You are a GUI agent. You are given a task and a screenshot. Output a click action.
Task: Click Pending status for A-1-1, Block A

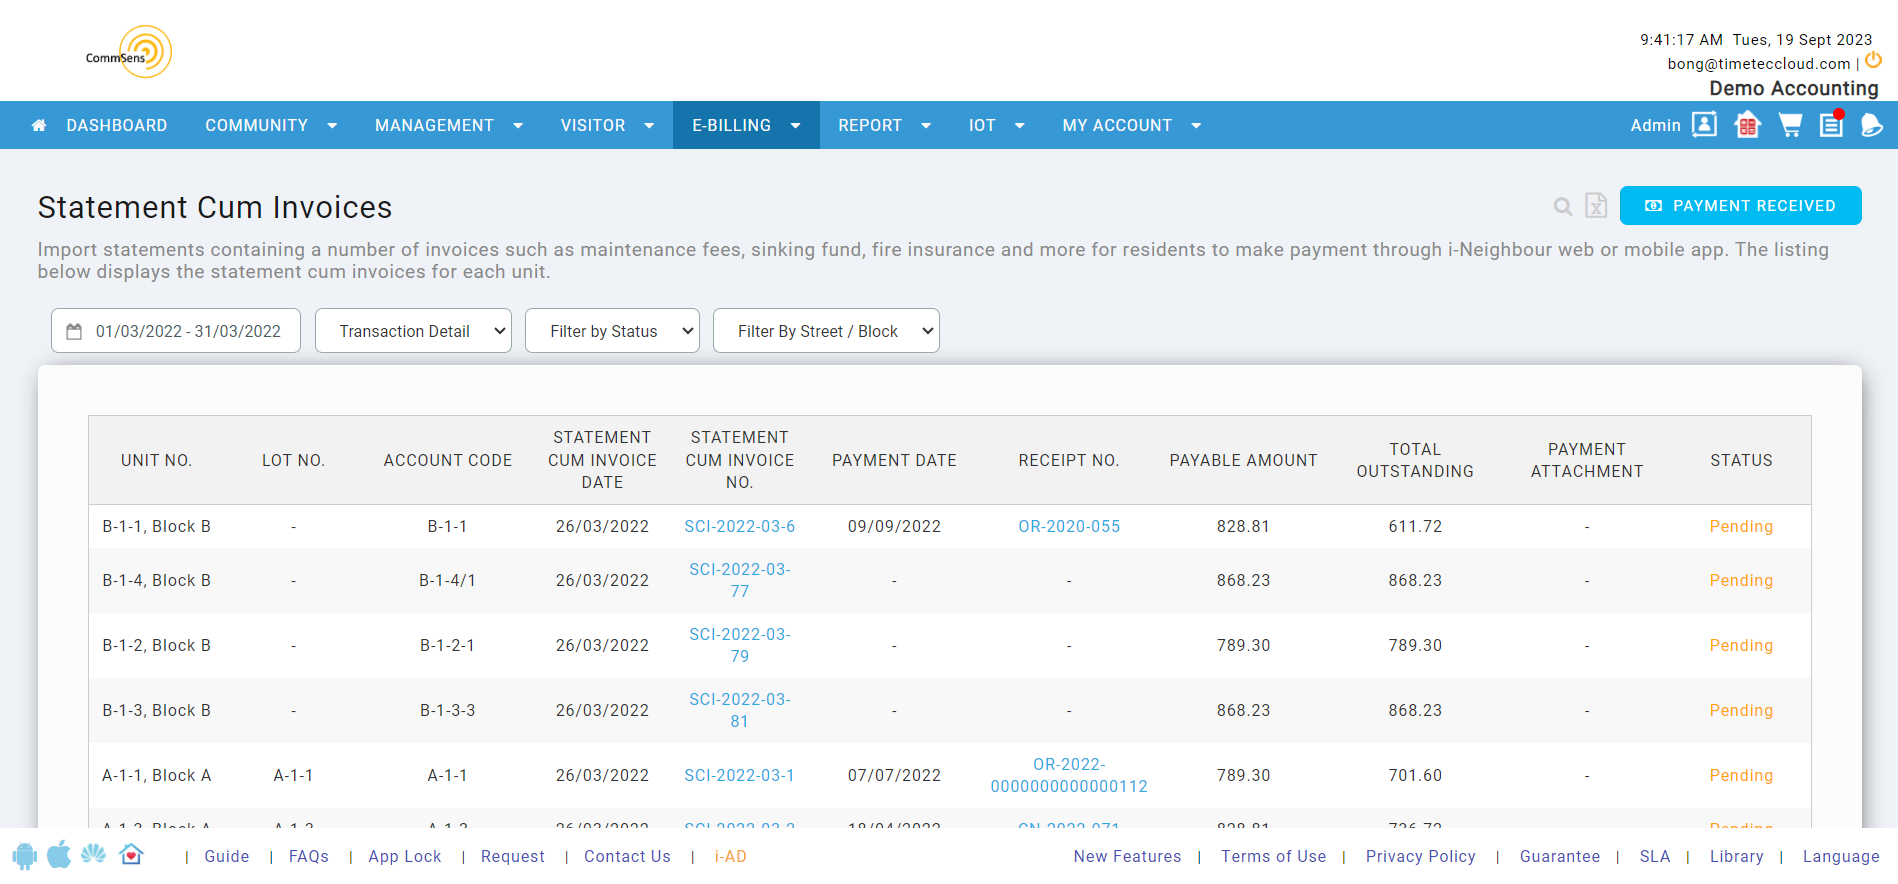(x=1741, y=776)
